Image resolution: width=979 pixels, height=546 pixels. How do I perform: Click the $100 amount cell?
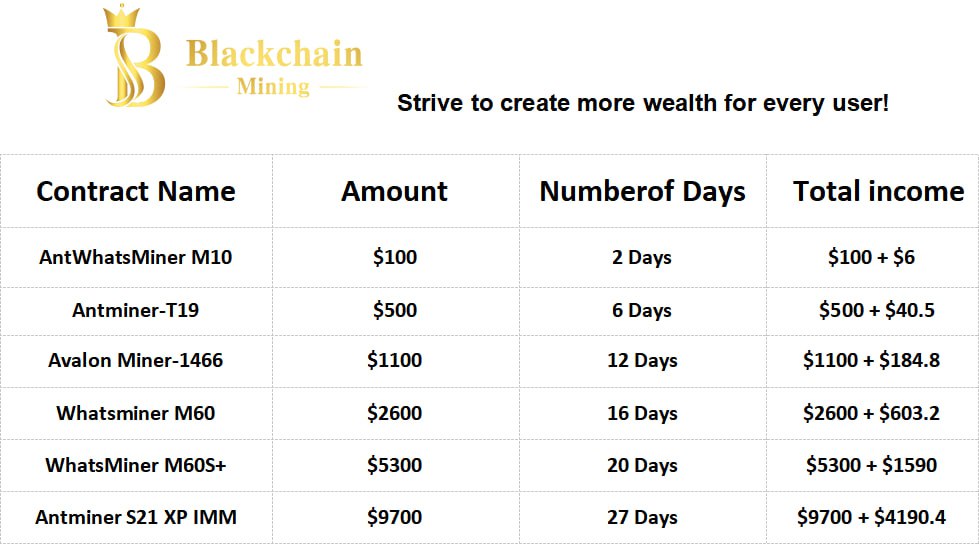click(x=395, y=257)
